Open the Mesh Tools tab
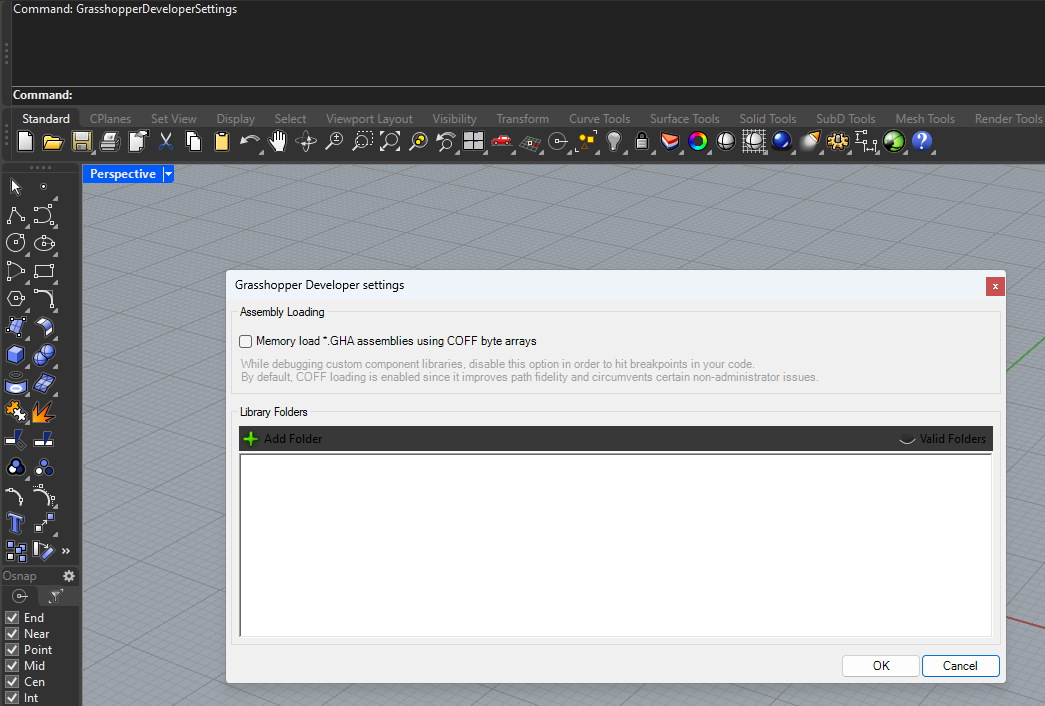Viewport: 1045px width, 706px height. (924, 119)
